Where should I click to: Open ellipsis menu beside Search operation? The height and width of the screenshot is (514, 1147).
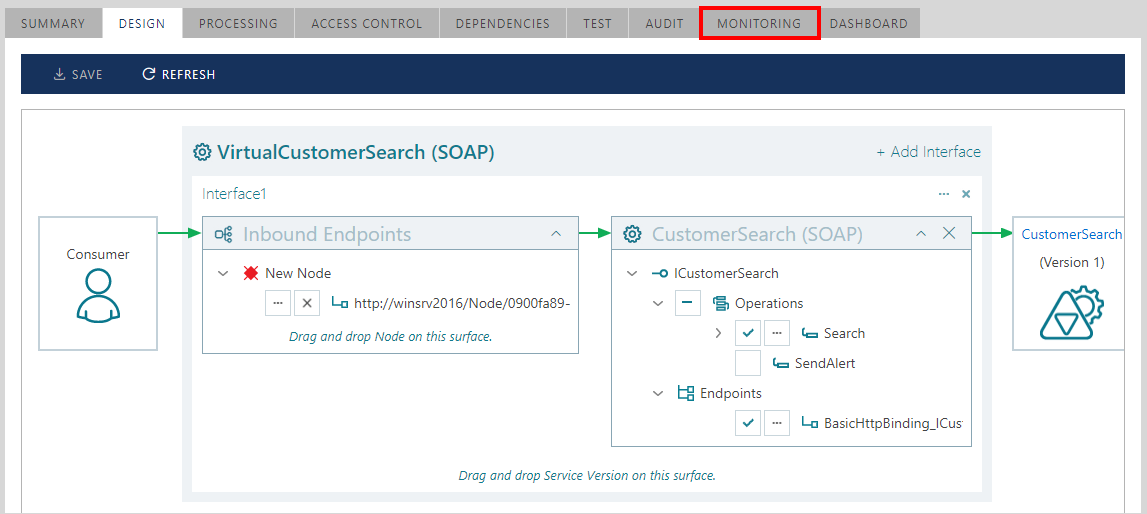click(777, 333)
